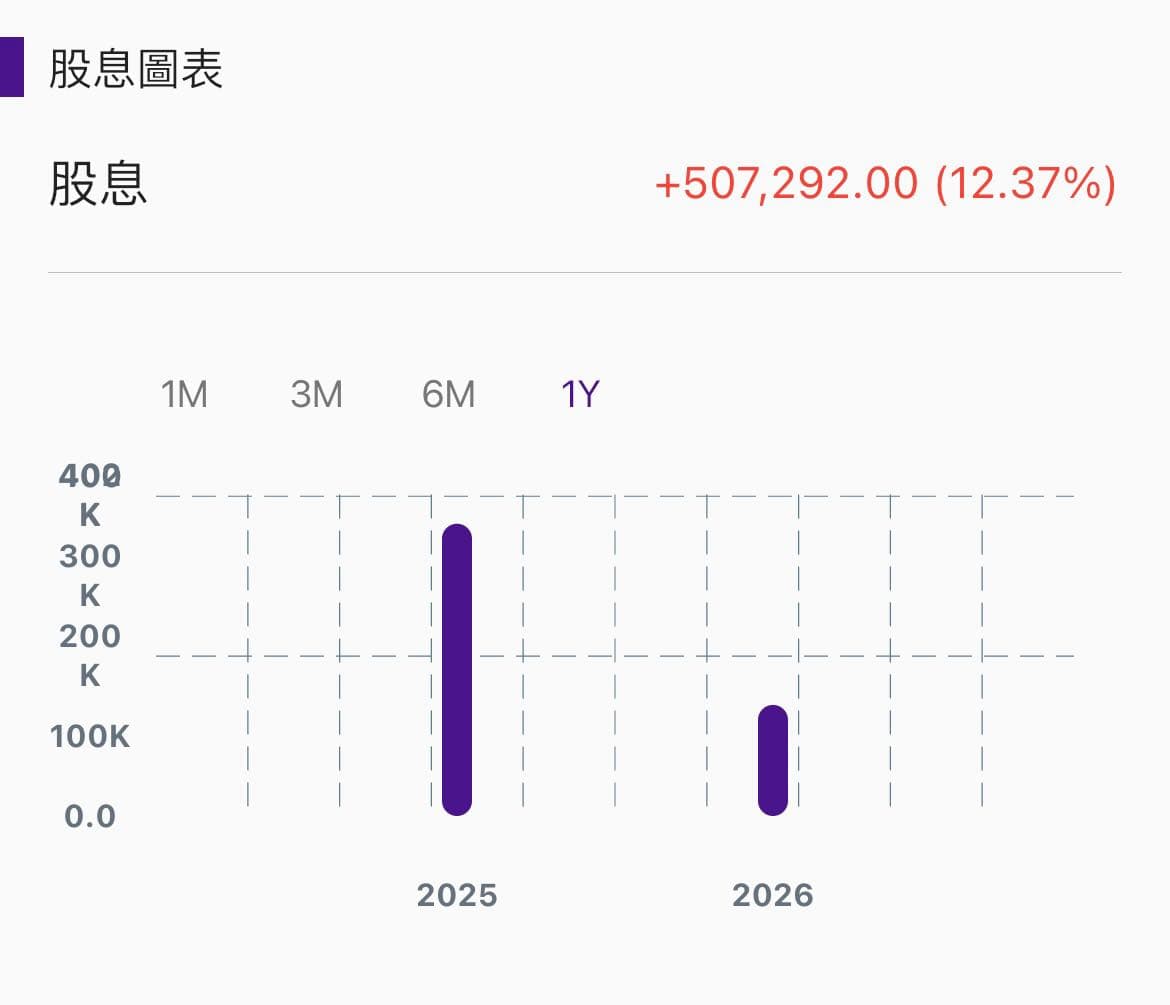The height and width of the screenshot is (1005, 1170).
Task: Select the 3M time range tab
Action: 316,394
